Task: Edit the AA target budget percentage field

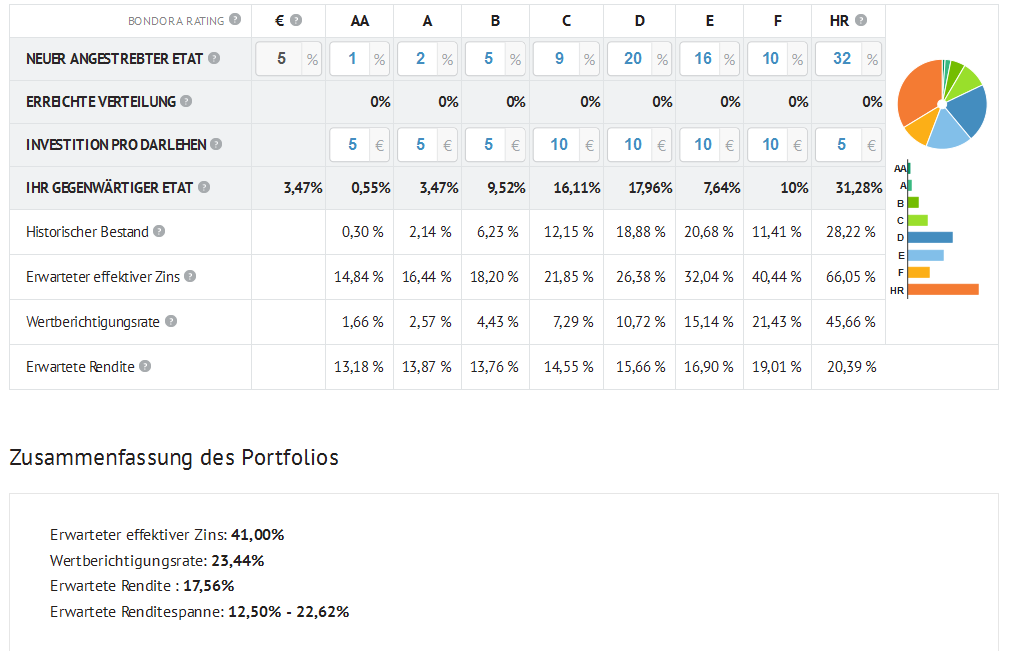Action: coord(351,59)
